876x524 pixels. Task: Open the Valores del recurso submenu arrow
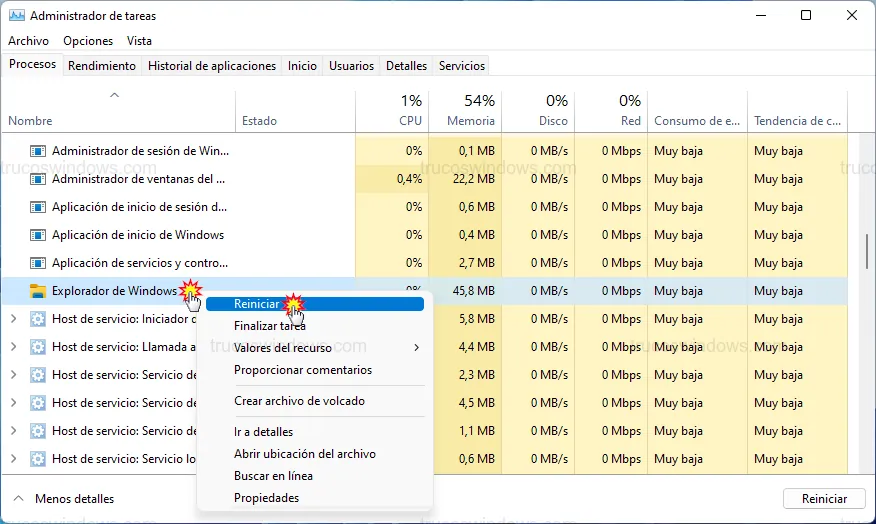[416, 348]
